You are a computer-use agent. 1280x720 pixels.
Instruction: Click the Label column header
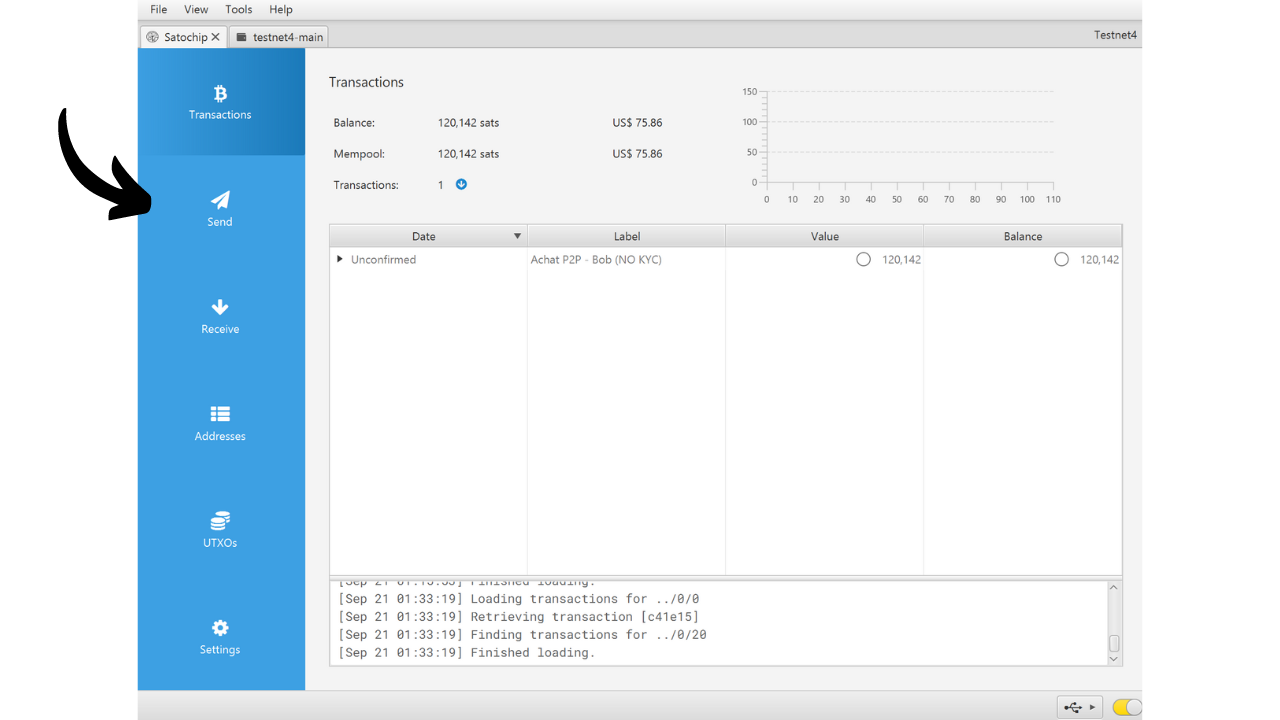[x=627, y=236]
